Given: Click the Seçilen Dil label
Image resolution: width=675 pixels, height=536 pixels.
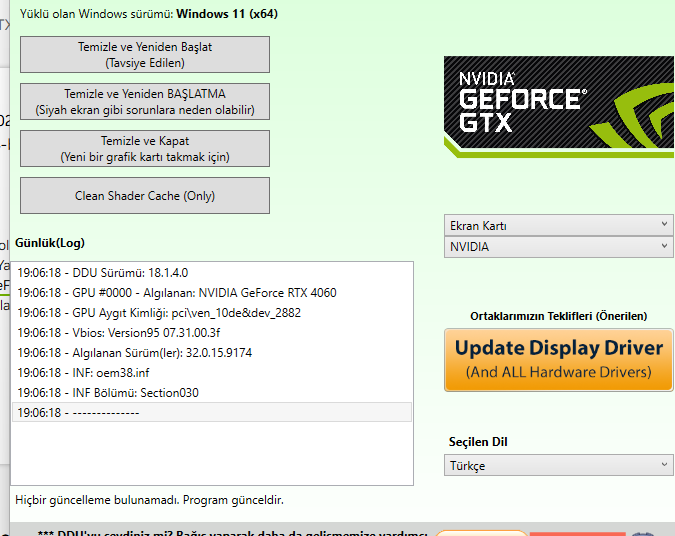Looking at the screenshot, I should [x=478, y=442].
